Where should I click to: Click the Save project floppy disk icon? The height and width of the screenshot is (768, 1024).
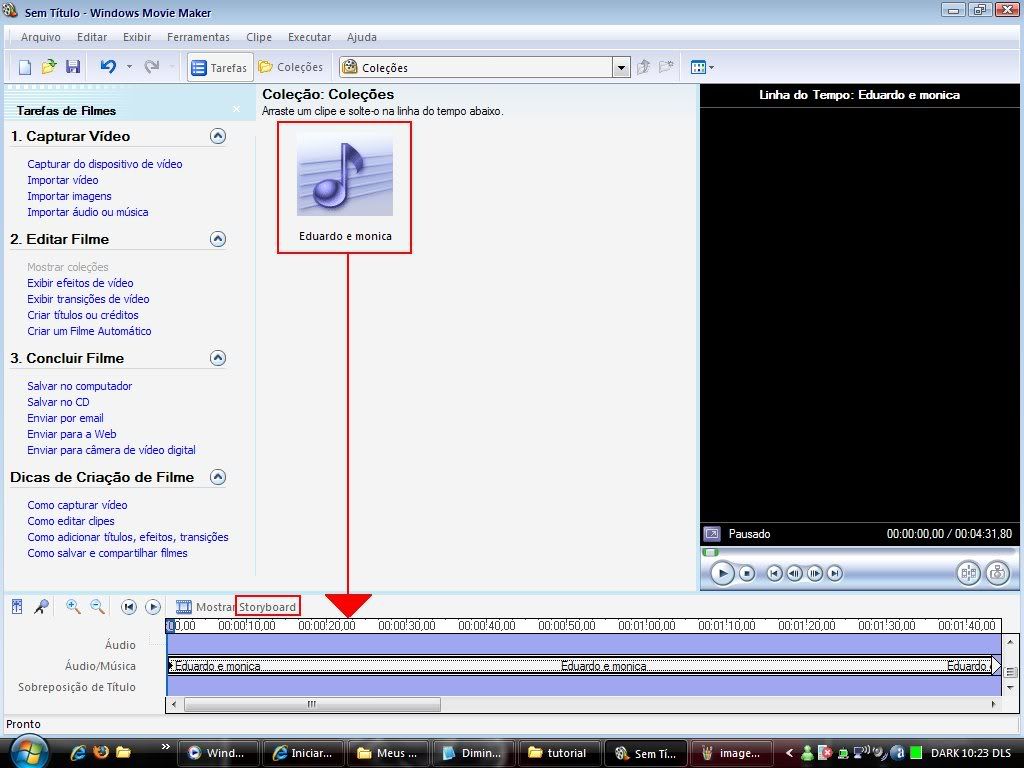pyautogui.click(x=73, y=67)
